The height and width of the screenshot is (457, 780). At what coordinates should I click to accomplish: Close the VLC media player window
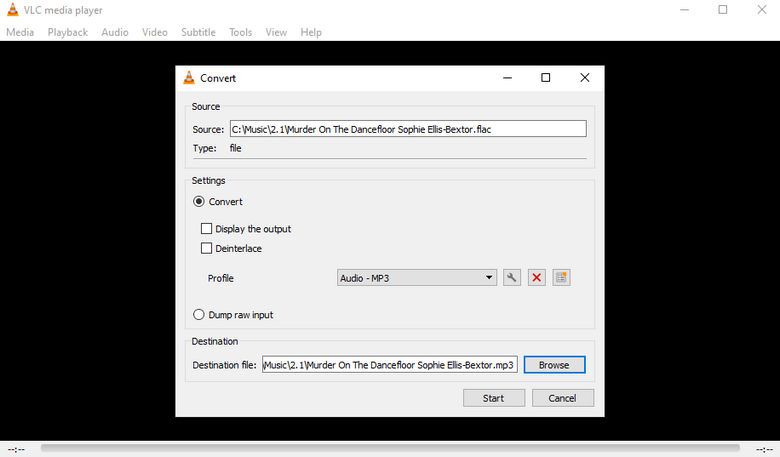click(762, 9)
